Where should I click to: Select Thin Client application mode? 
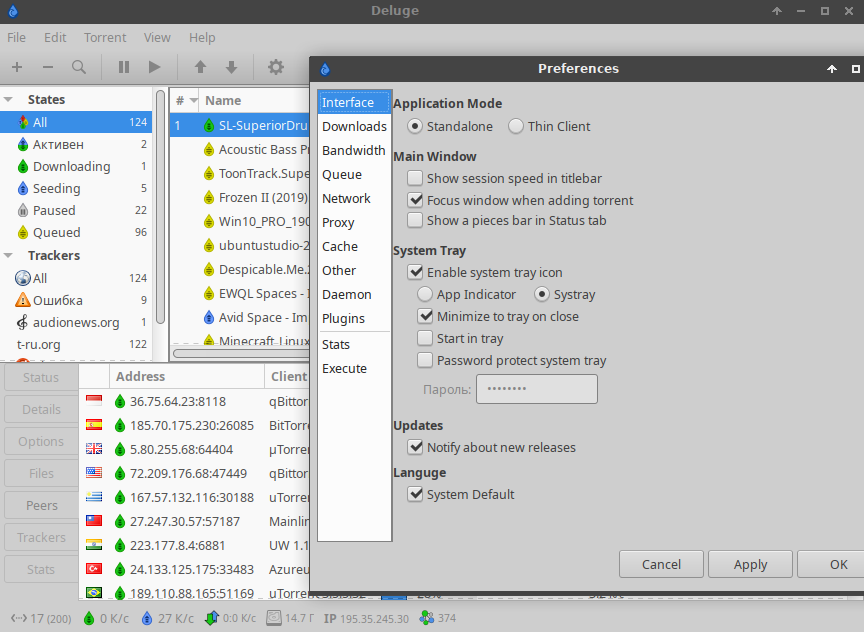[x=516, y=126]
